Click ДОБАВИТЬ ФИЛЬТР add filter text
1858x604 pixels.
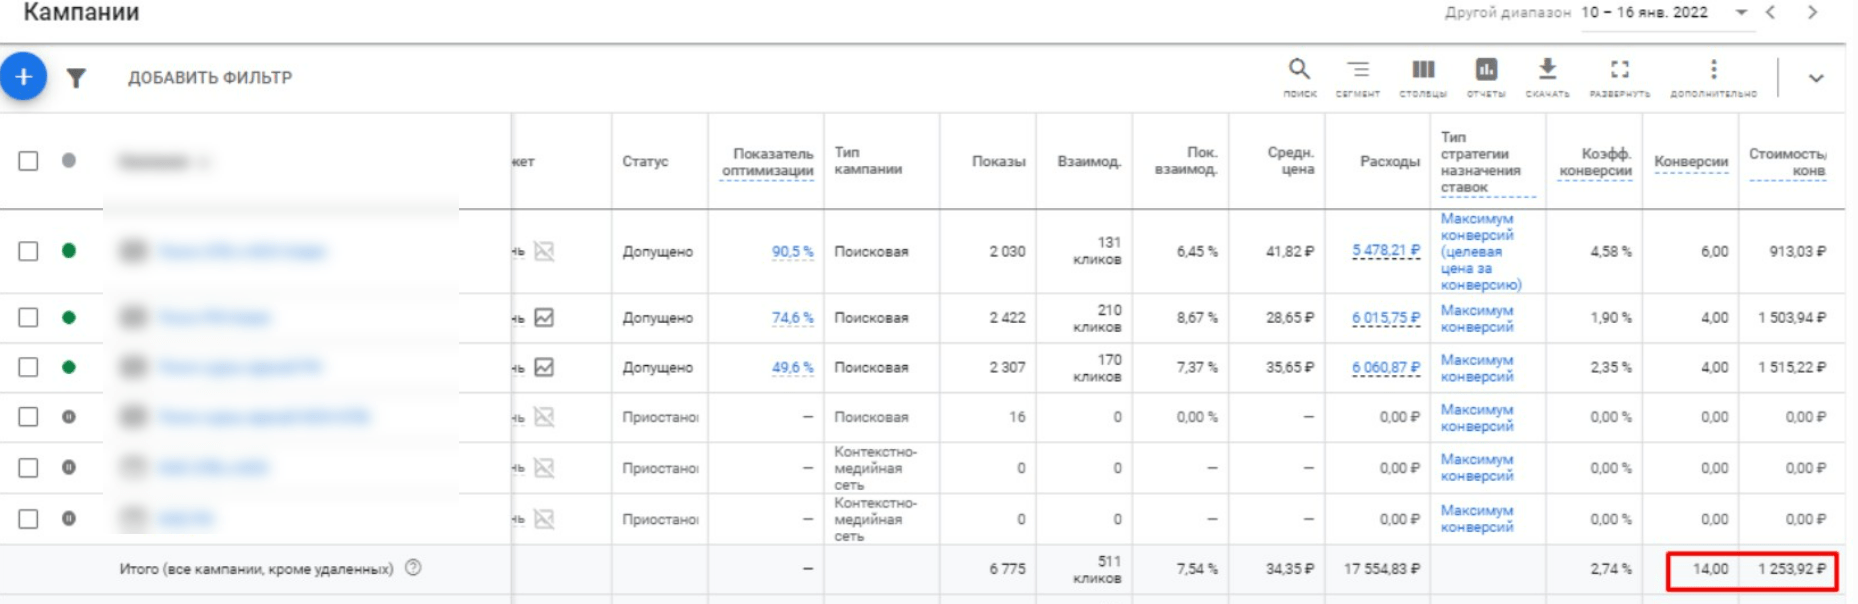[210, 78]
